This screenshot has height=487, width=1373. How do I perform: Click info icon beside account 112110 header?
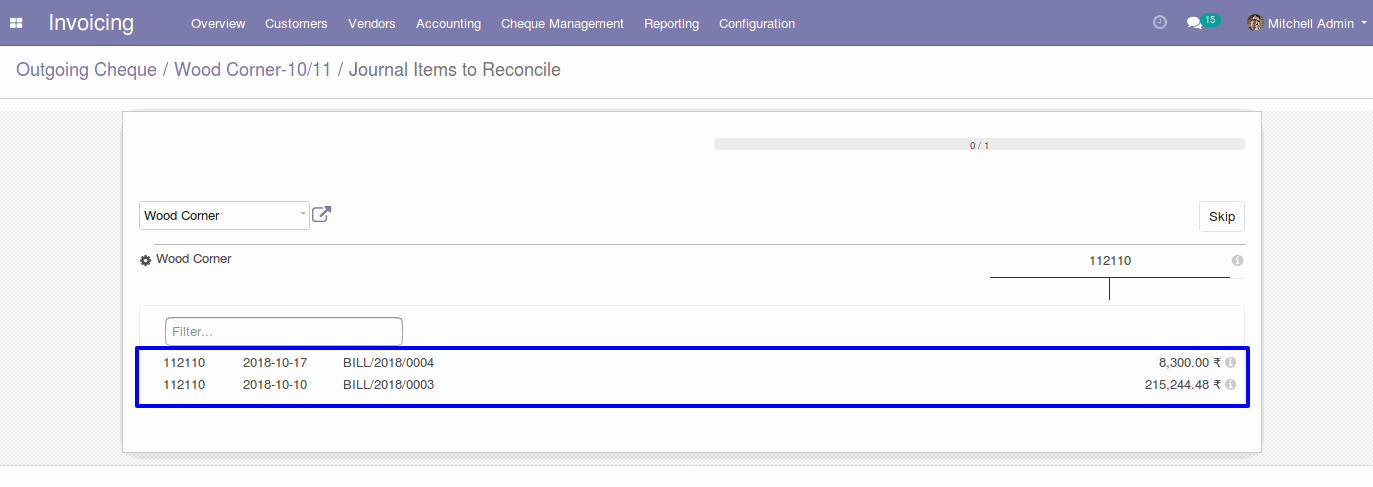click(x=1237, y=260)
